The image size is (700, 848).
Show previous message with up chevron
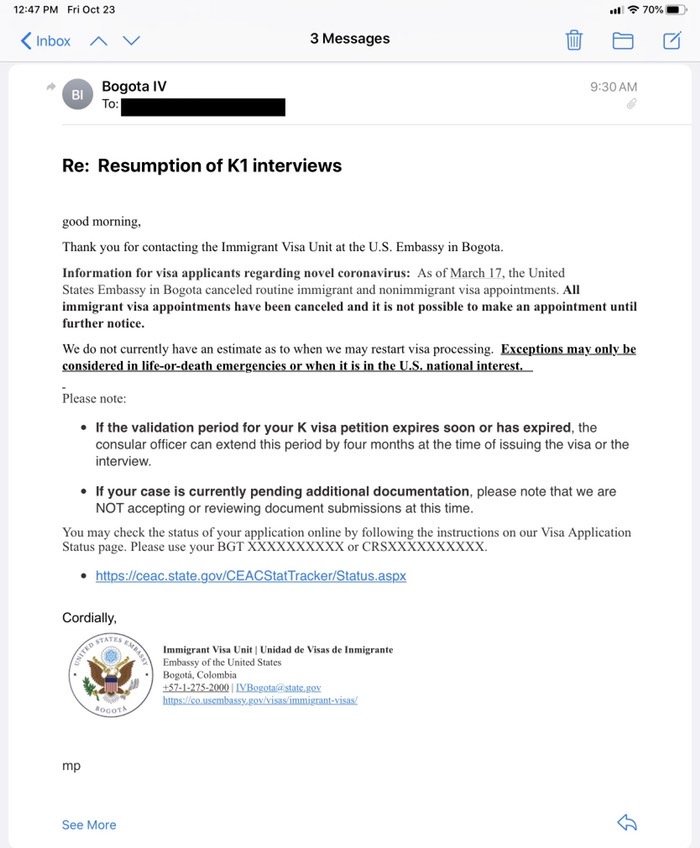tap(98, 41)
